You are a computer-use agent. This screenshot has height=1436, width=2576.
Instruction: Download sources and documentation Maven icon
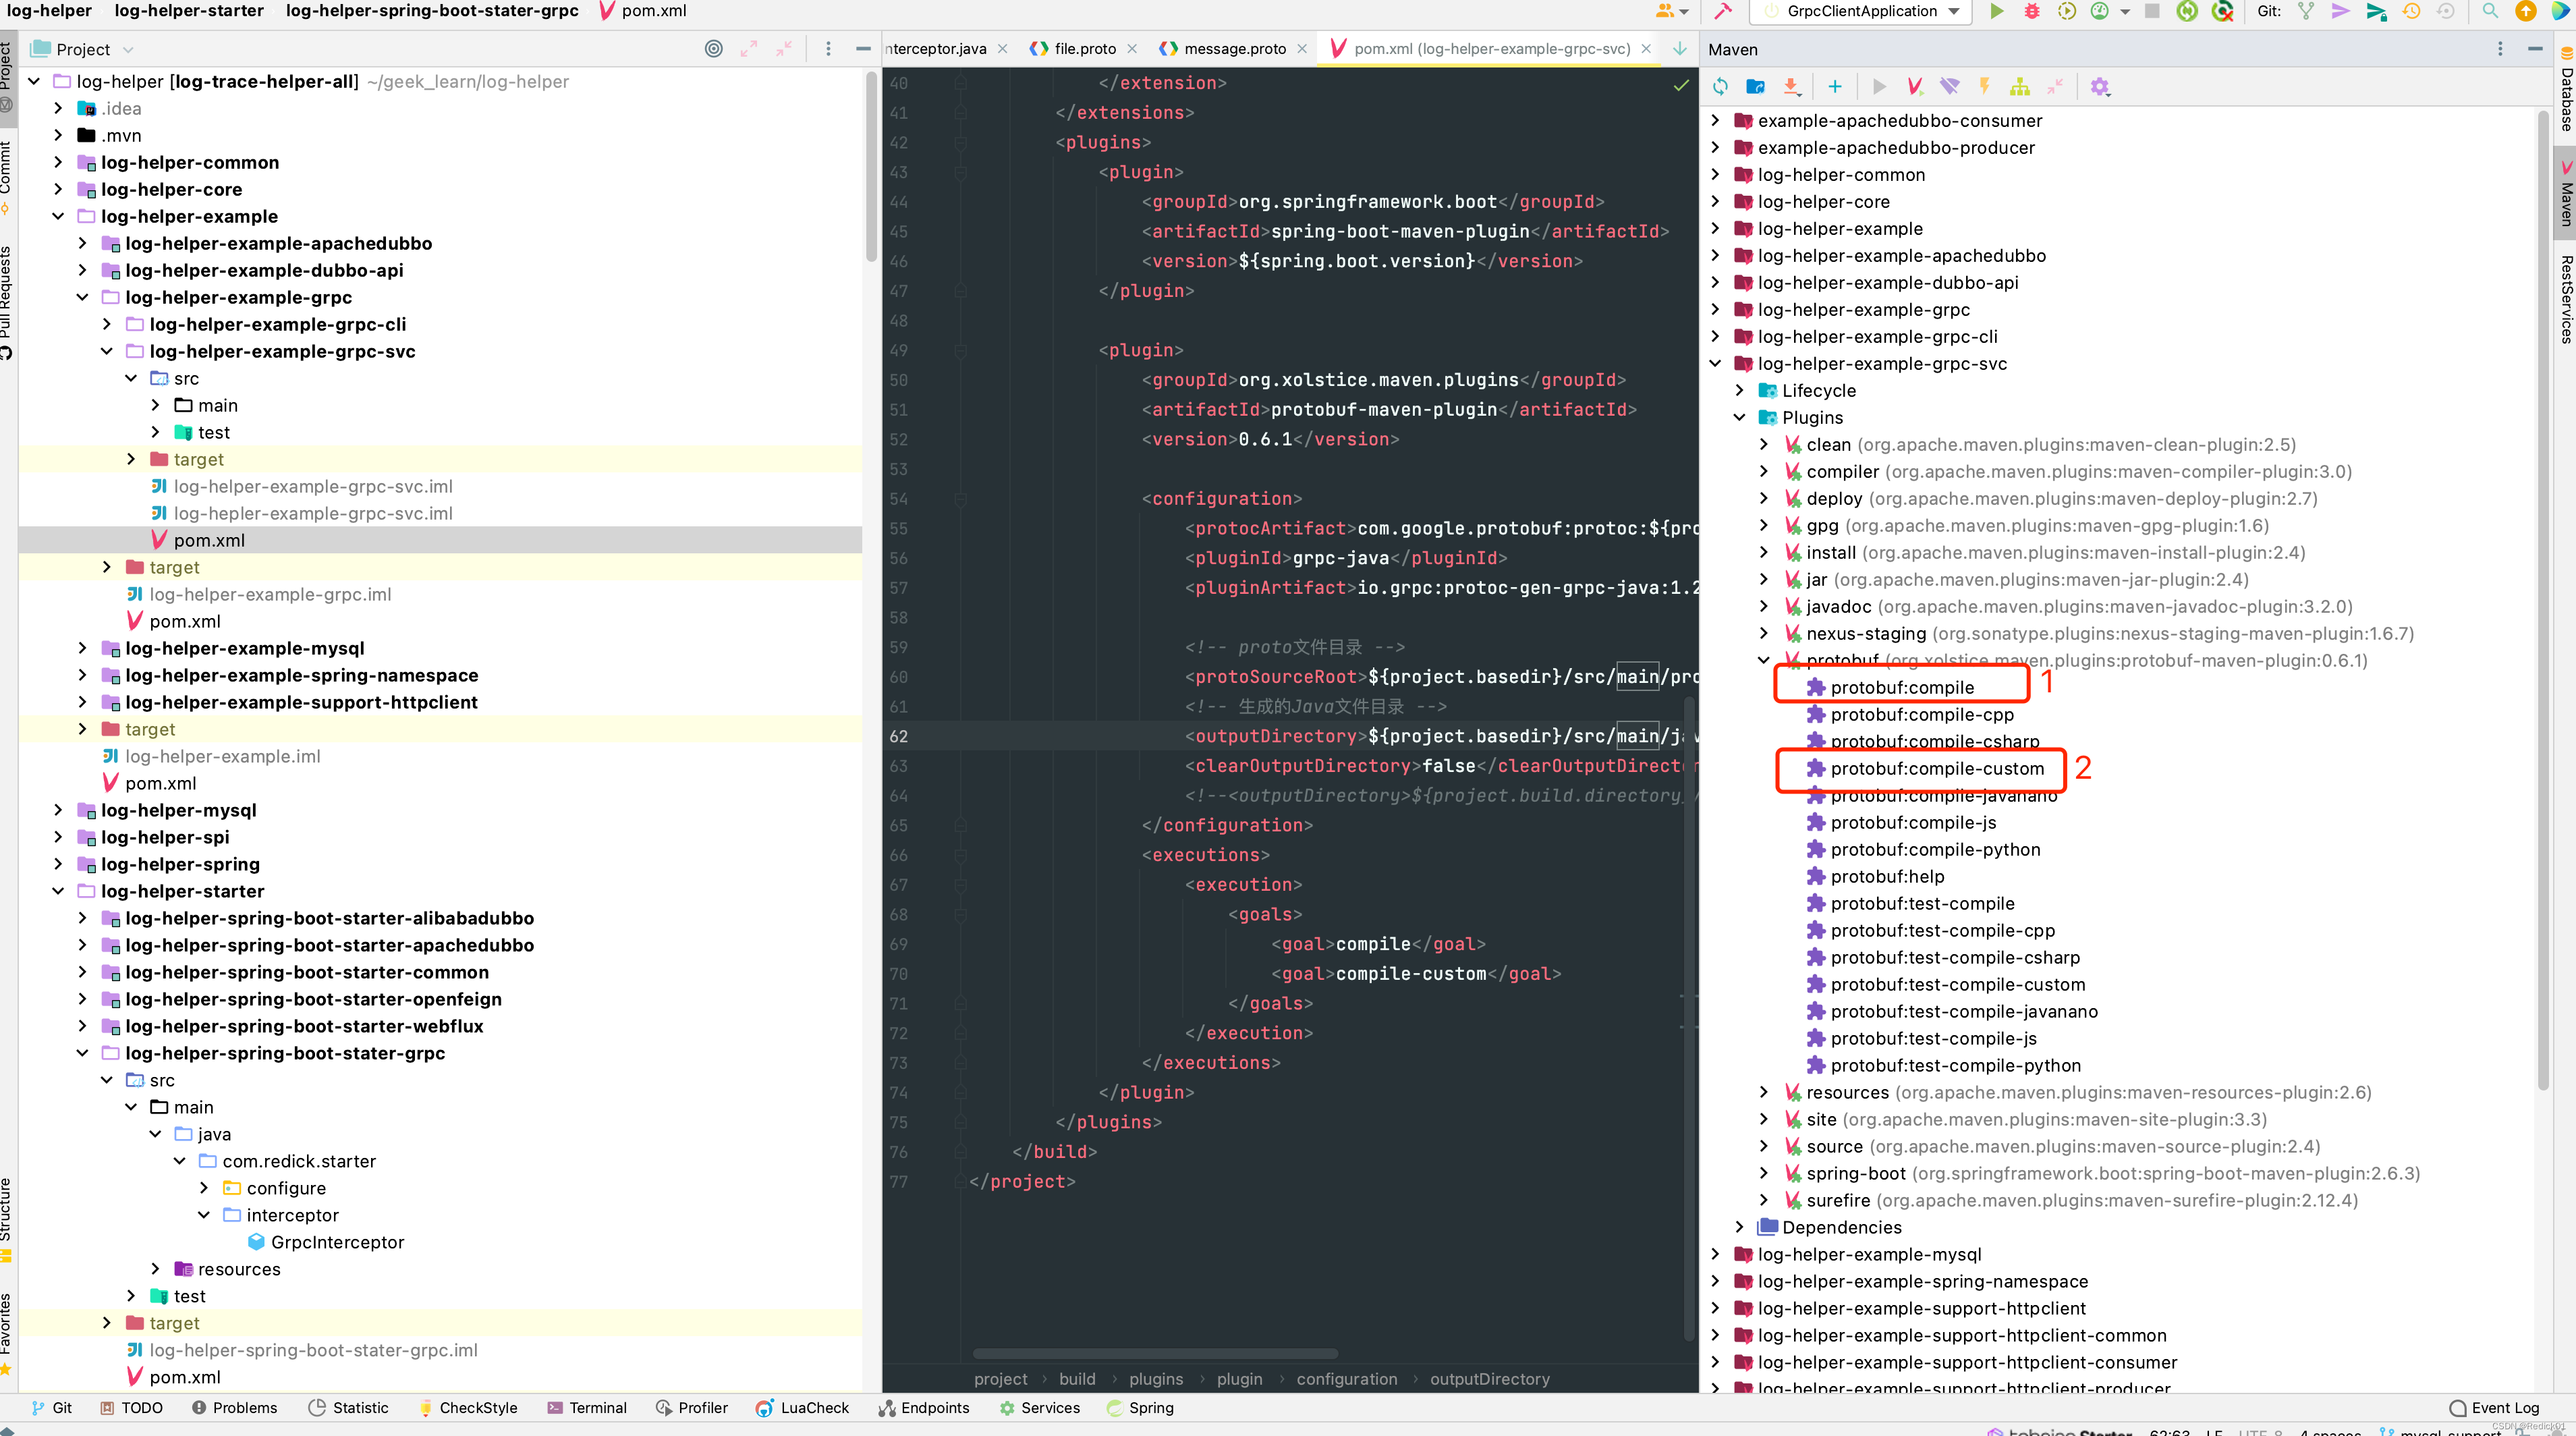(1791, 87)
